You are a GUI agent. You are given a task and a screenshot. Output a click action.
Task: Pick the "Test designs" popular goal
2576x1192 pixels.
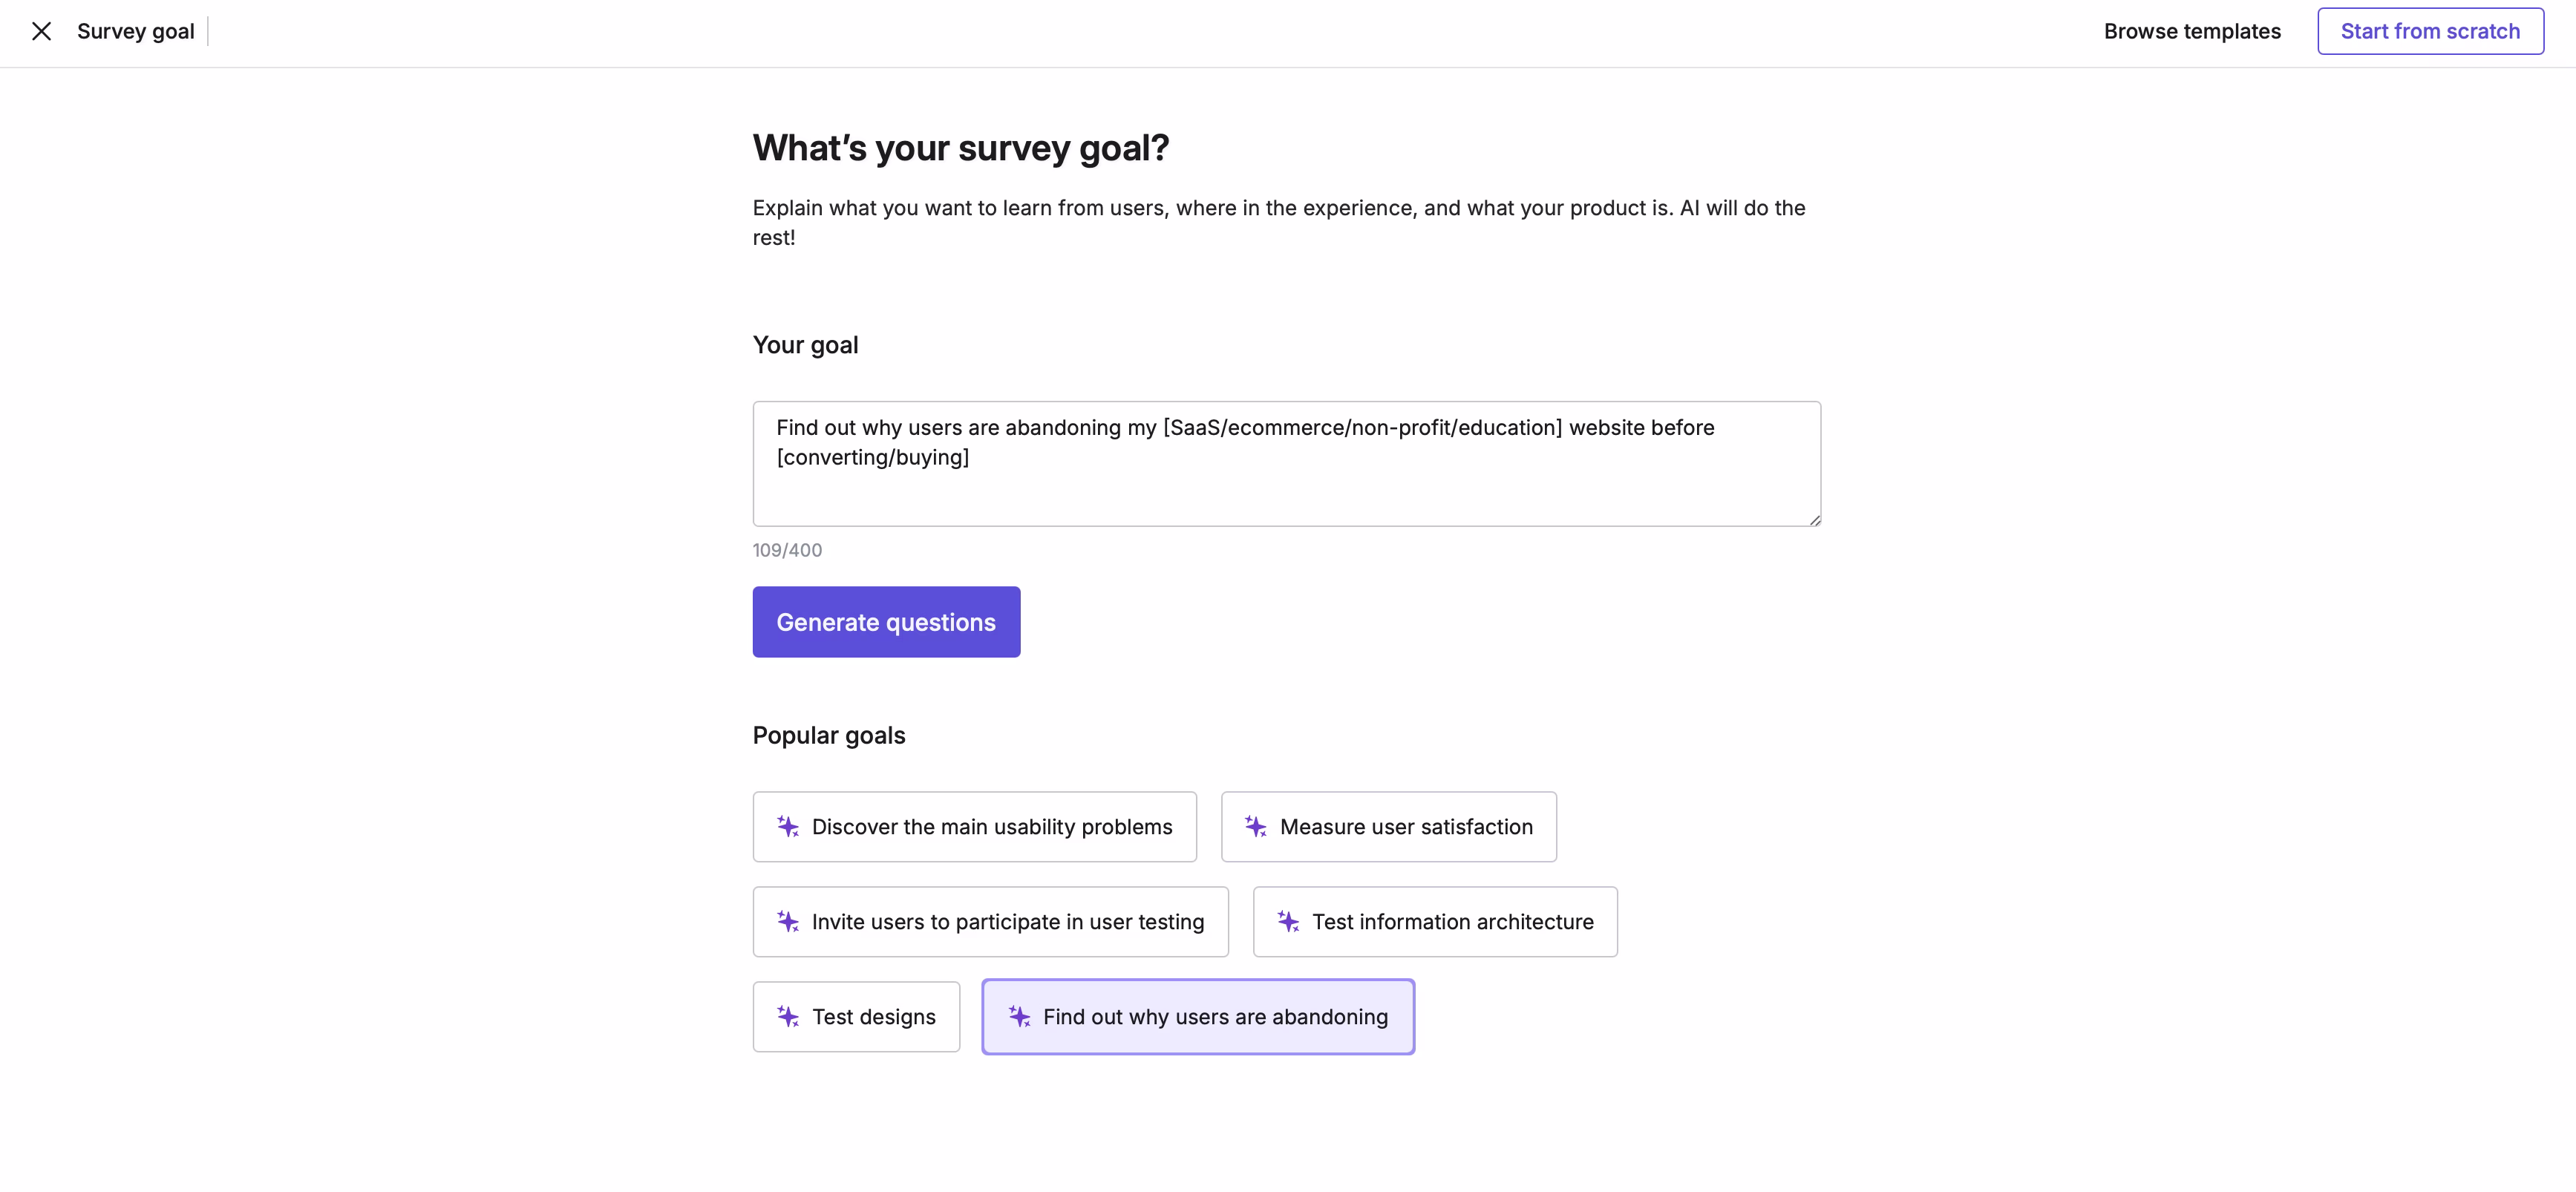pyautogui.click(x=856, y=1016)
